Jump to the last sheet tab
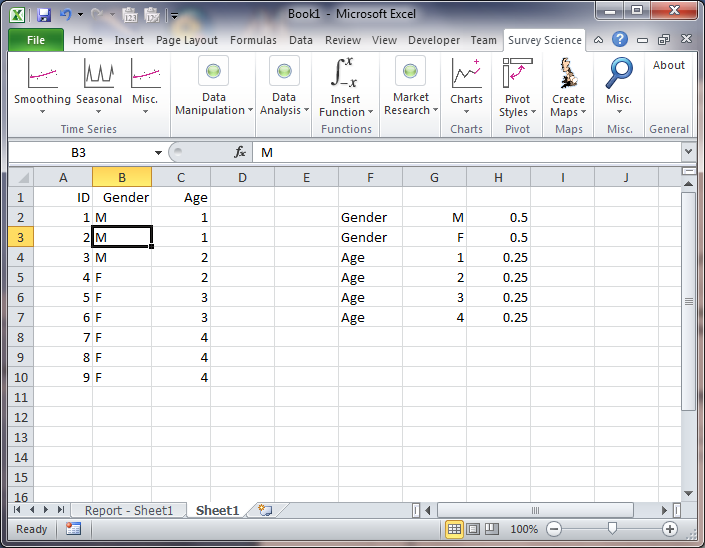This screenshot has height=548, width=705. (x=60, y=510)
